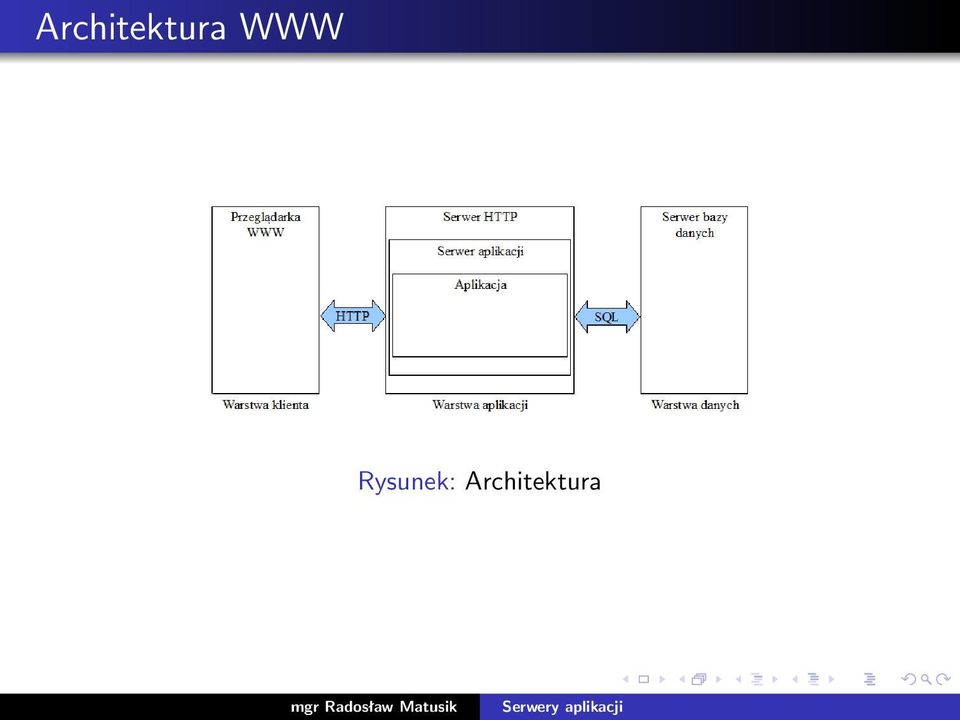Click the Przeglądarka WWW label
The image size is (960, 720).
pyautogui.click(x=266, y=224)
